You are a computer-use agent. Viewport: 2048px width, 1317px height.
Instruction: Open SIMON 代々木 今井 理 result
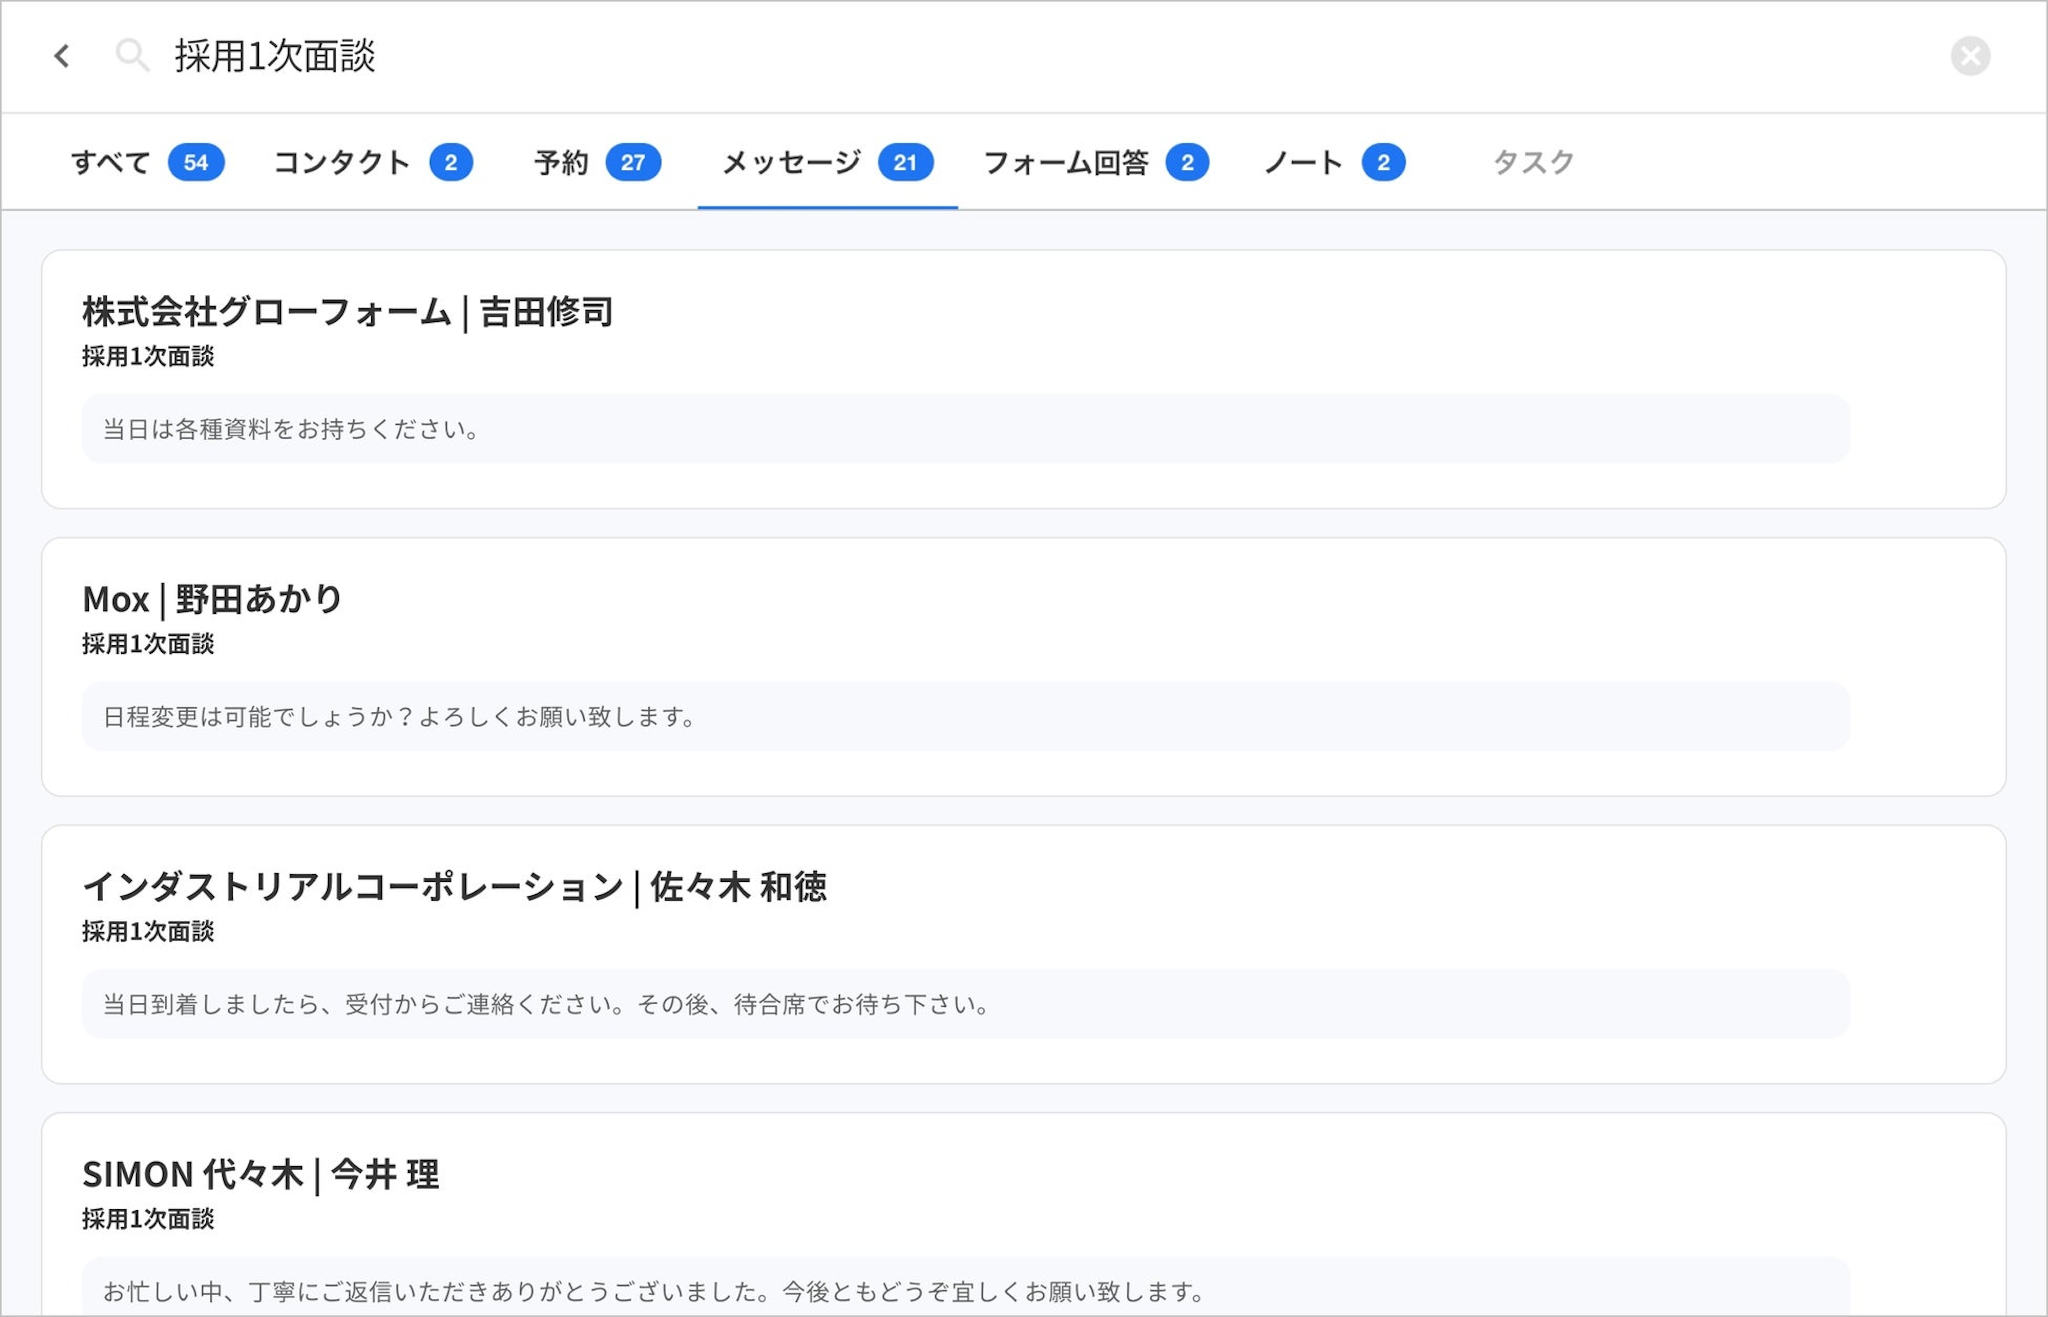point(260,1174)
